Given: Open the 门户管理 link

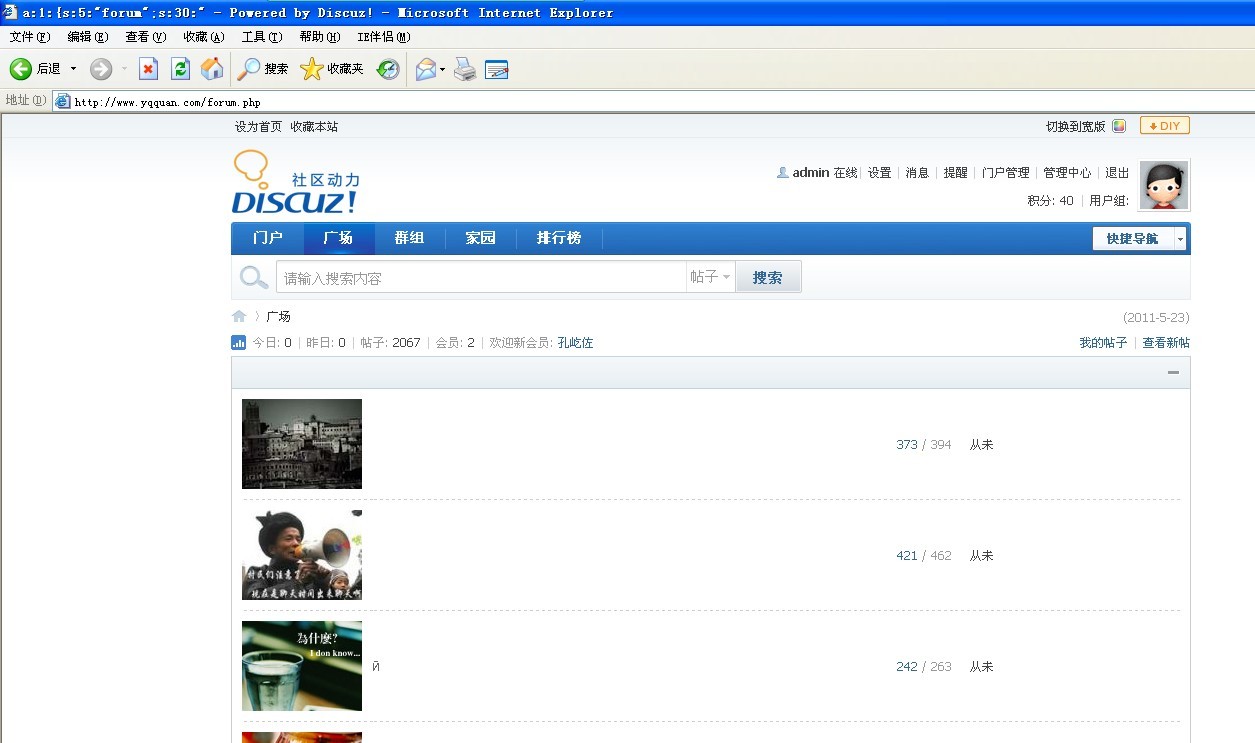Looking at the screenshot, I should [x=1005, y=173].
